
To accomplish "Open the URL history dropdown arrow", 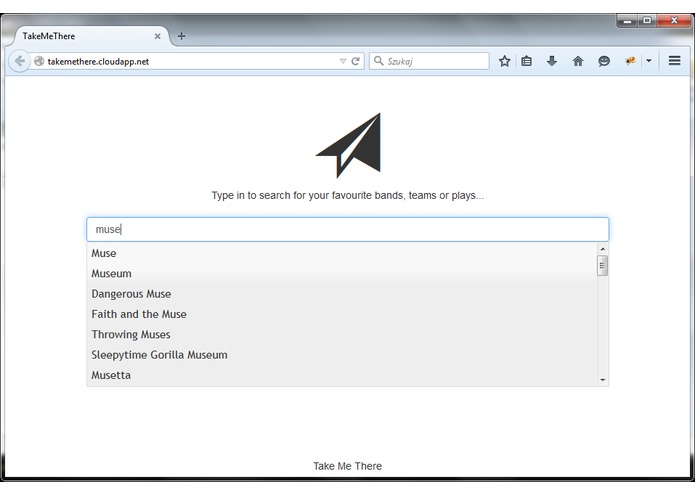I will pyautogui.click(x=343, y=61).
